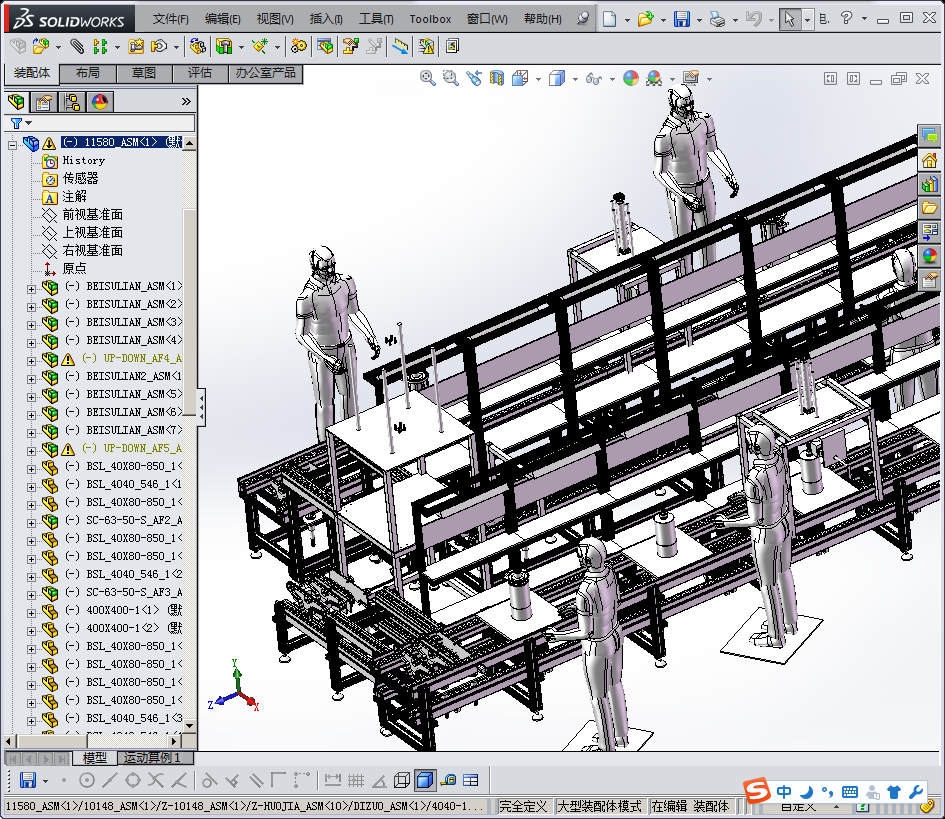
Task: Click the Save icon in top toolbar
Action: 681,19
